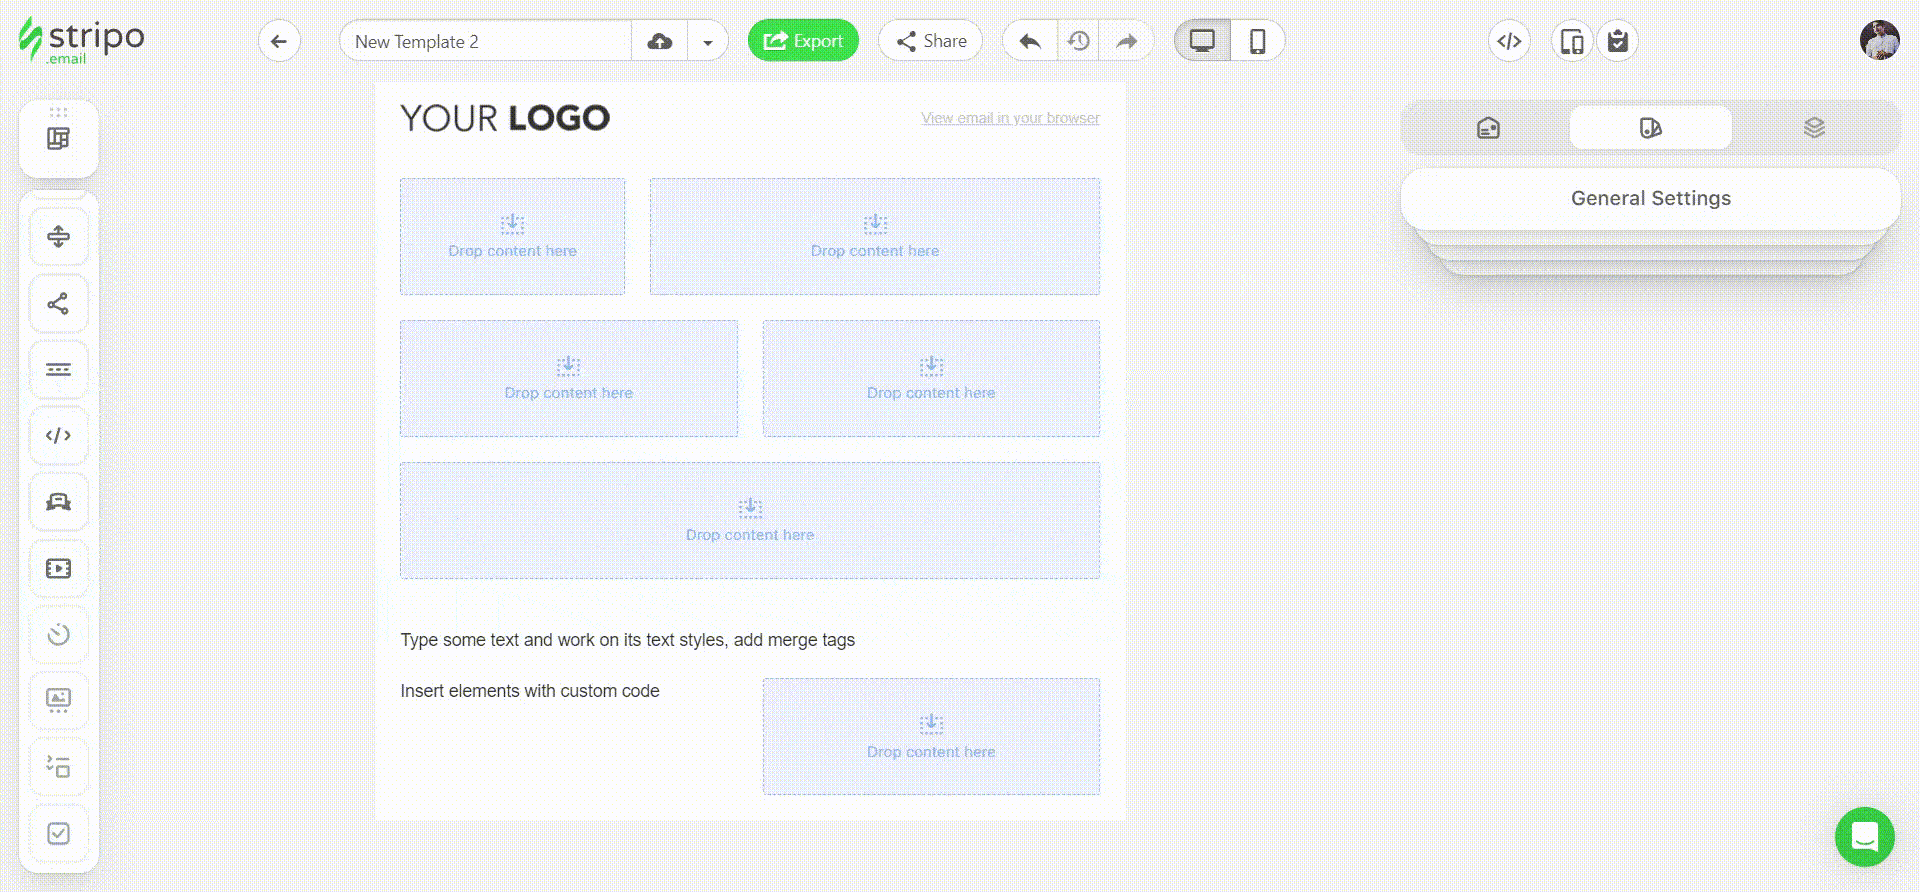Image resolution: width=1920 pixels, height=892 pixels.
Task: Switch to the first settings panel tab
Action: tap(1488, 127)
